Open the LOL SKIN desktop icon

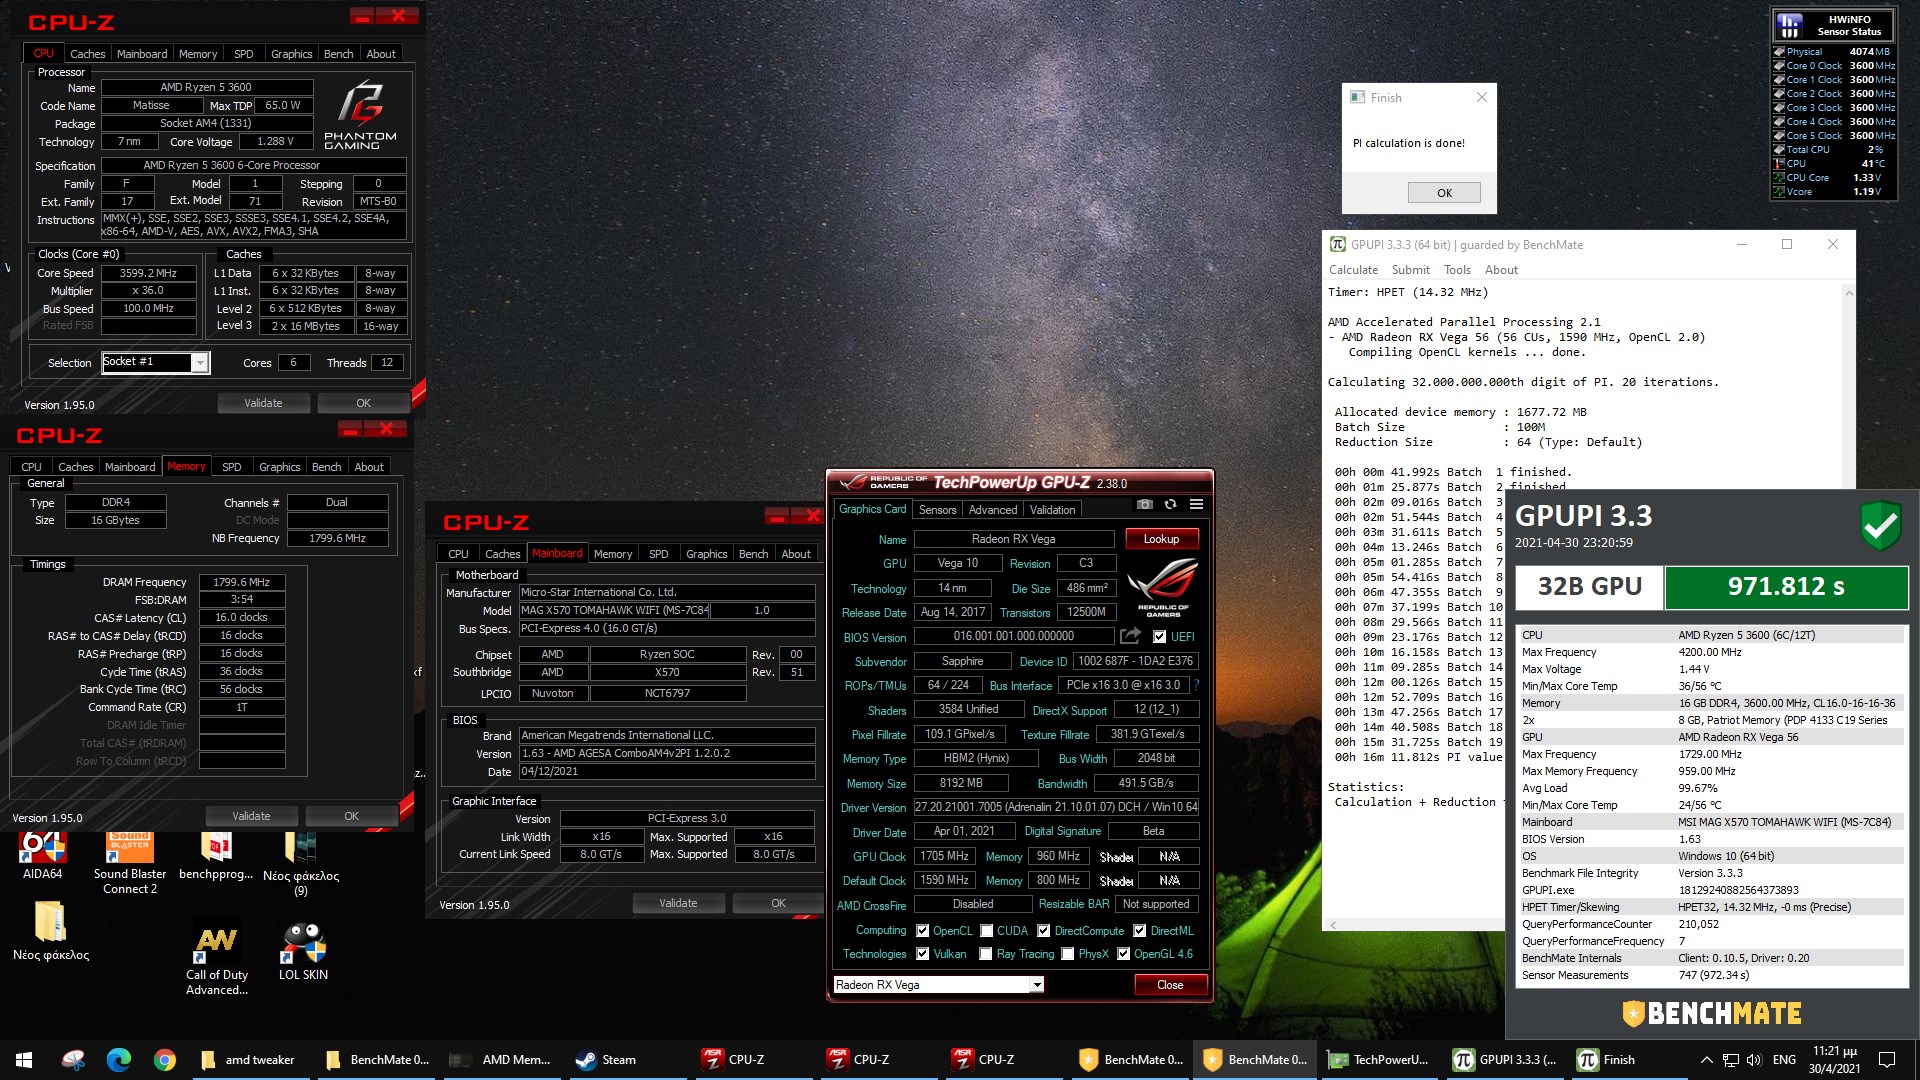click(x=303, y=951)
